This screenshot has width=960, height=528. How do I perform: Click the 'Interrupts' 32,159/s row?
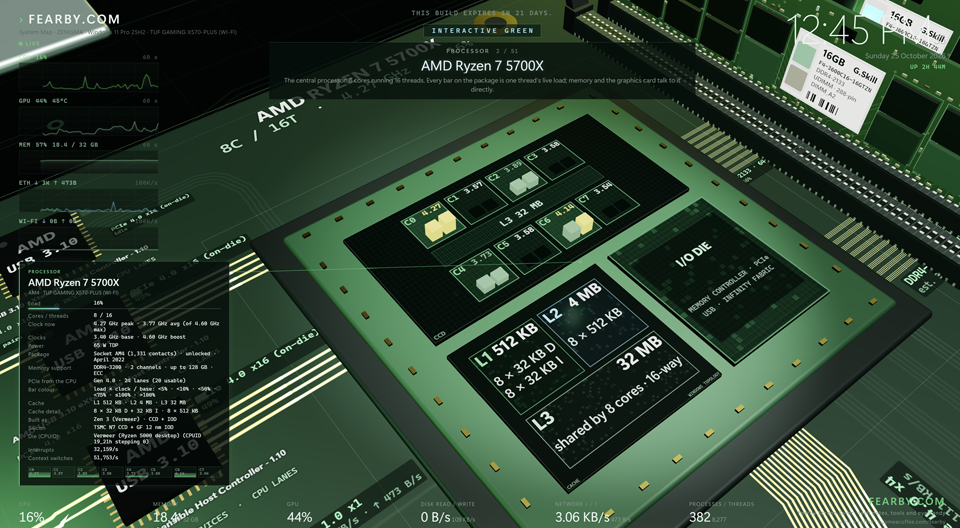[x=125, y=450]
